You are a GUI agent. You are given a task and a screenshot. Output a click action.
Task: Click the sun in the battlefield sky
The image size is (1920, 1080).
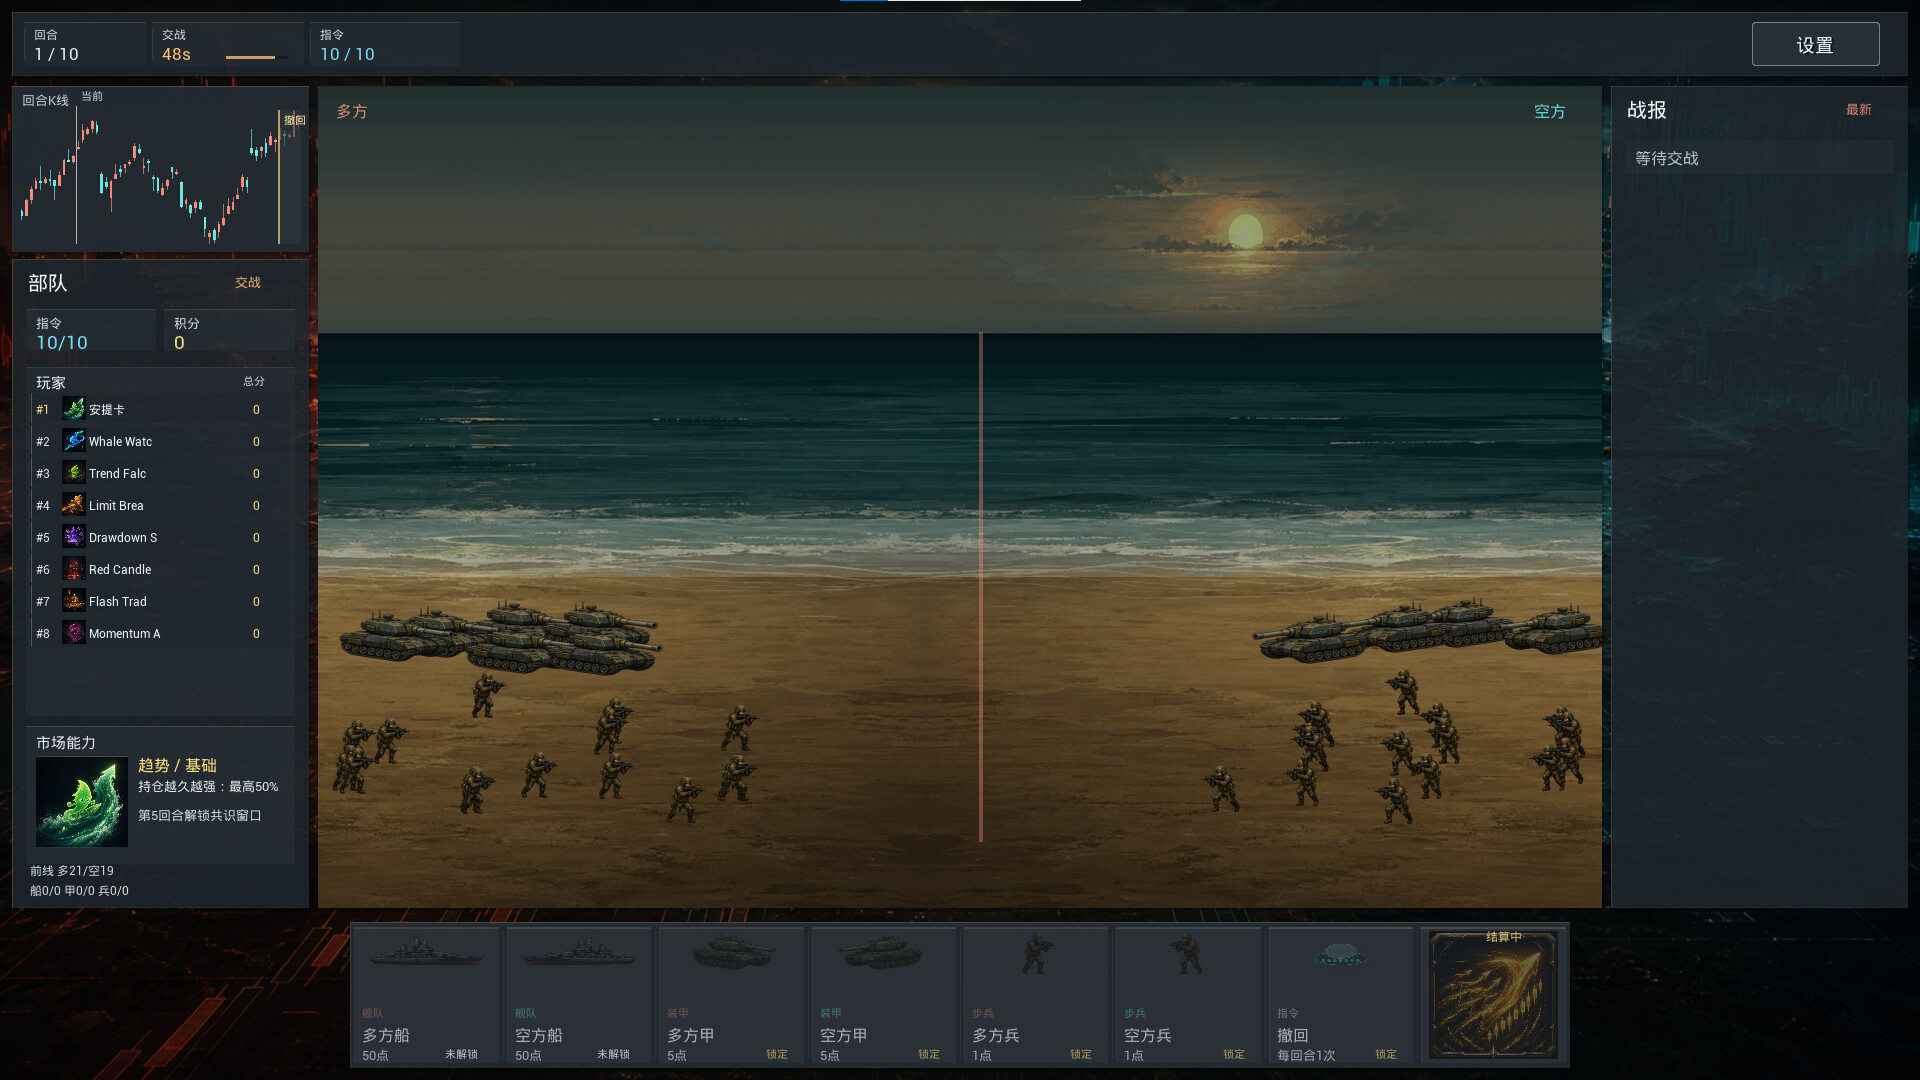click(1245, 231)
